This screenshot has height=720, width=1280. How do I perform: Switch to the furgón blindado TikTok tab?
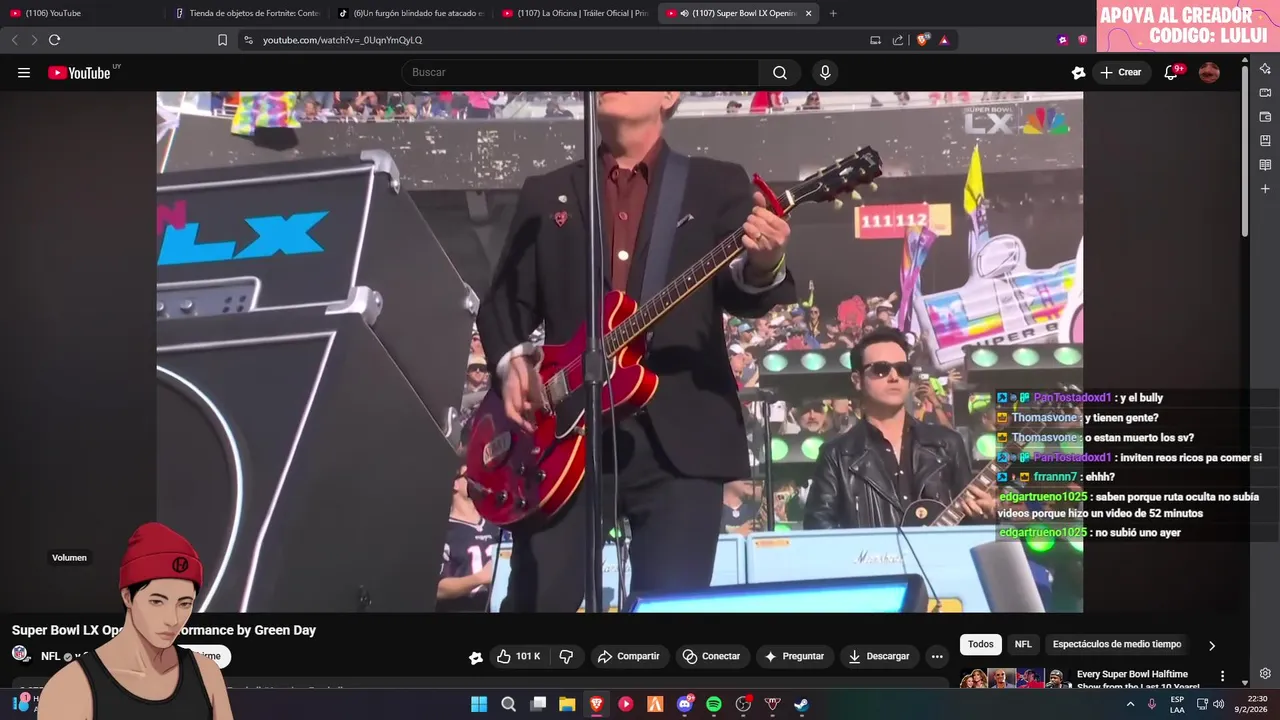coord(410,13)
